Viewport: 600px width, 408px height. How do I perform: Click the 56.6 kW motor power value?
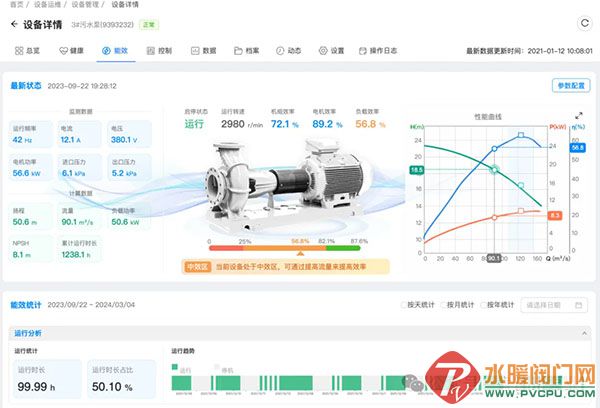tap(26, 173)
